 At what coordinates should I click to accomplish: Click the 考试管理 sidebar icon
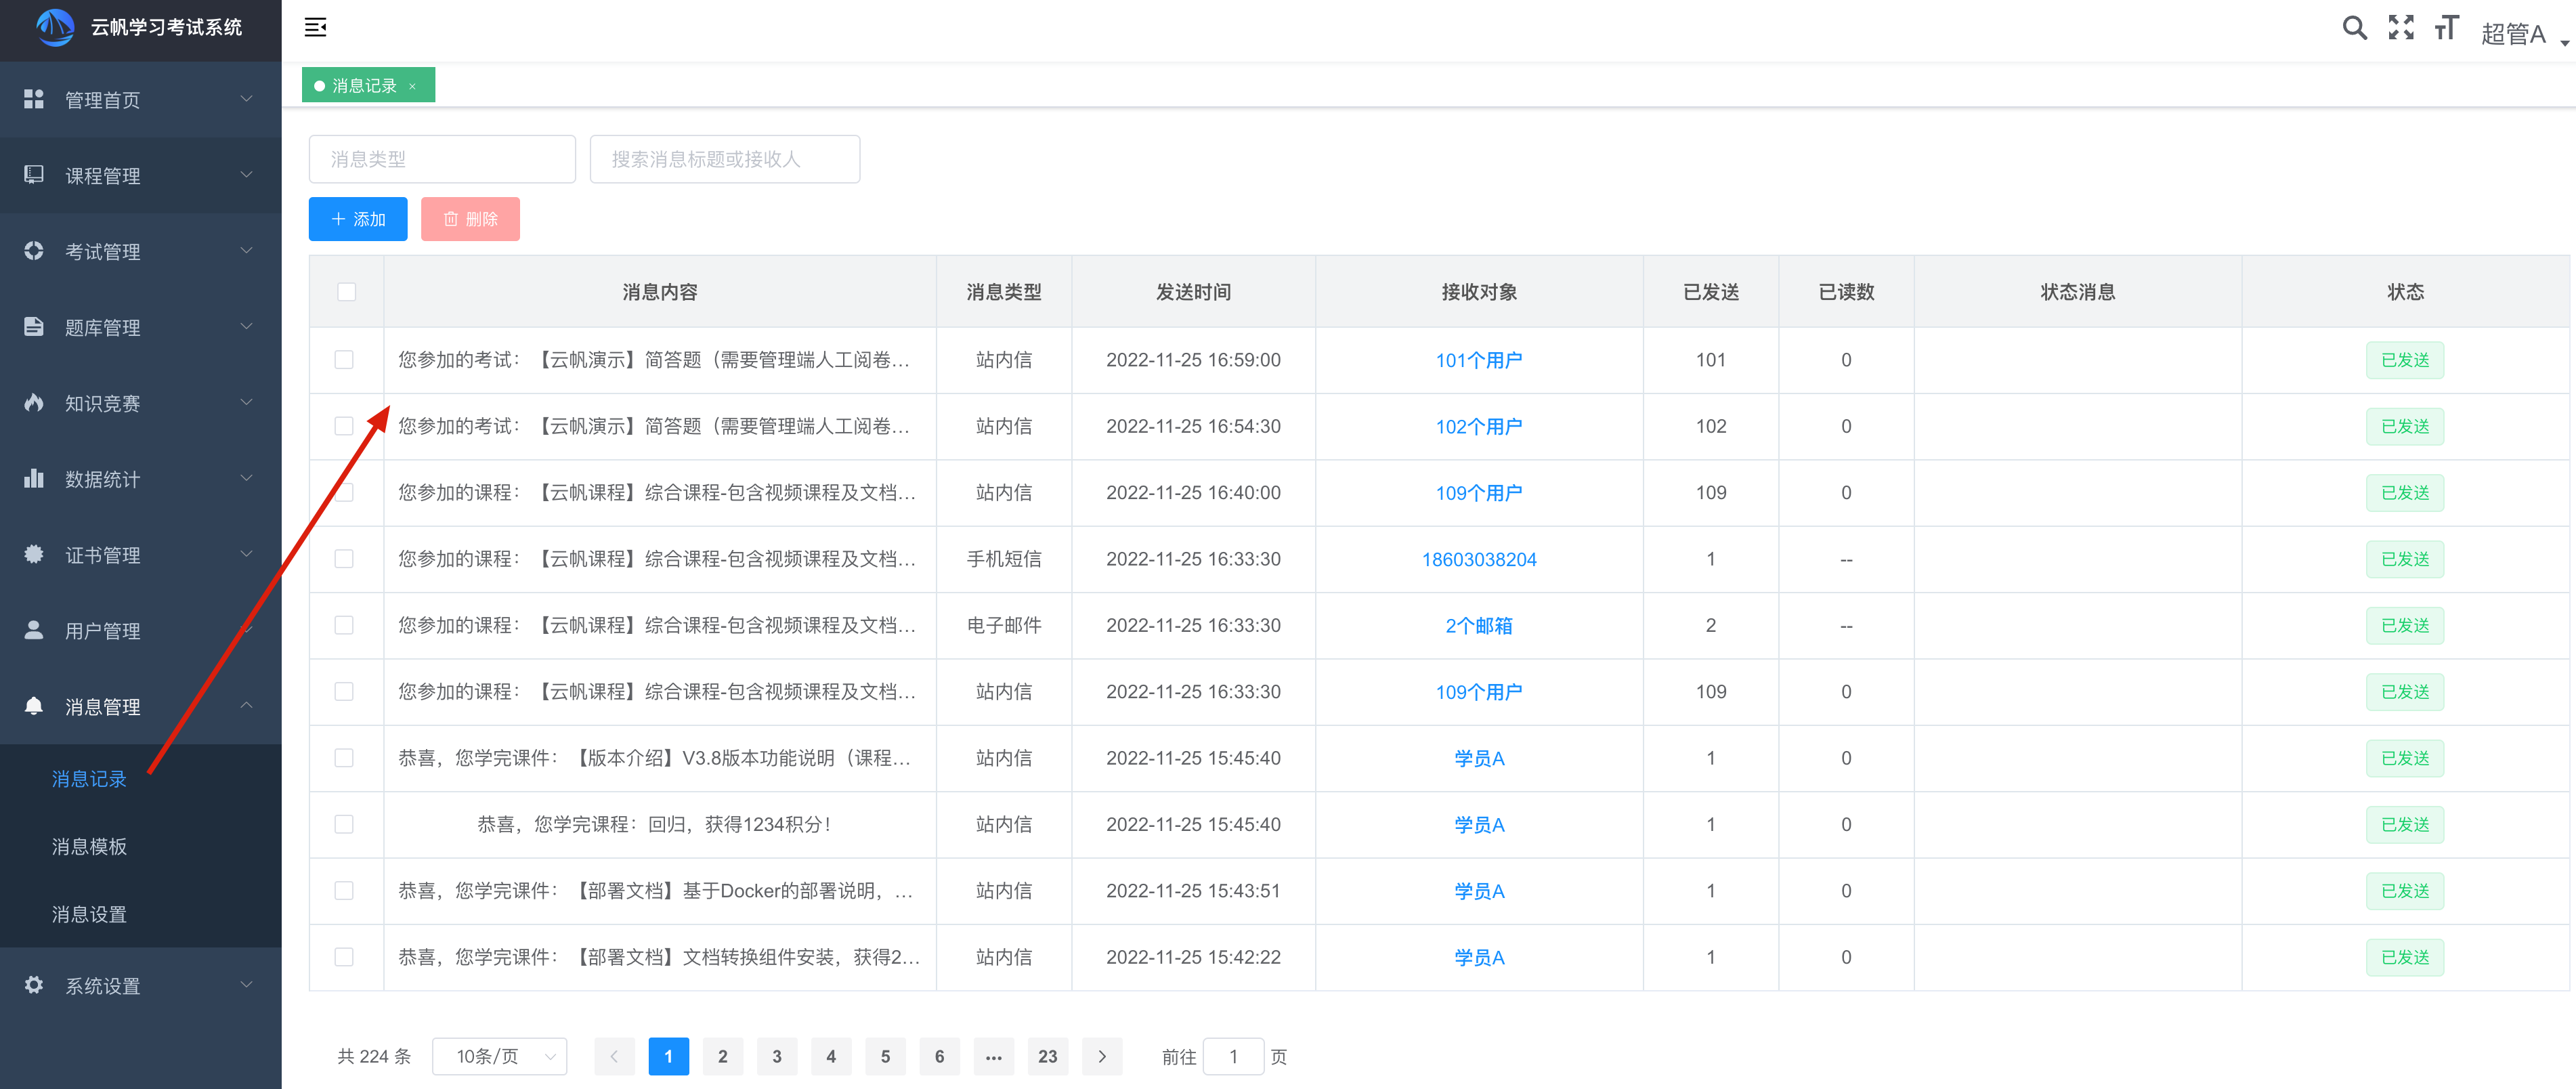coord(34,251)
